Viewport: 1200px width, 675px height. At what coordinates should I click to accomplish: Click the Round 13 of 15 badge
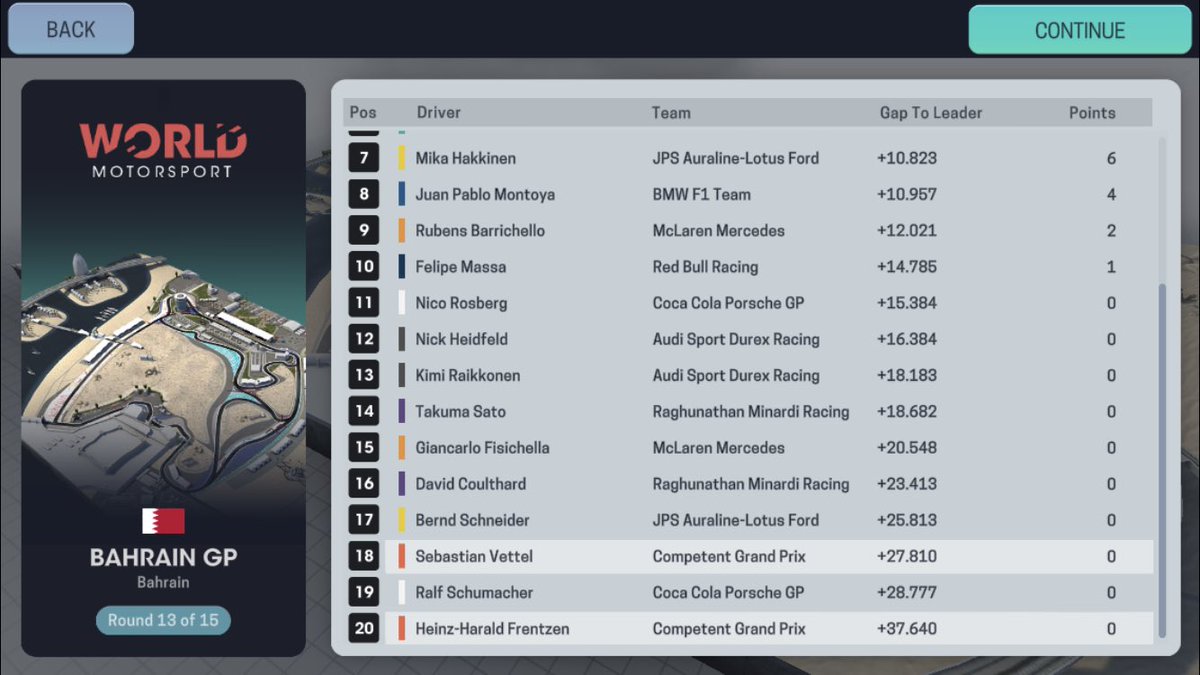(x=163, y=621)
